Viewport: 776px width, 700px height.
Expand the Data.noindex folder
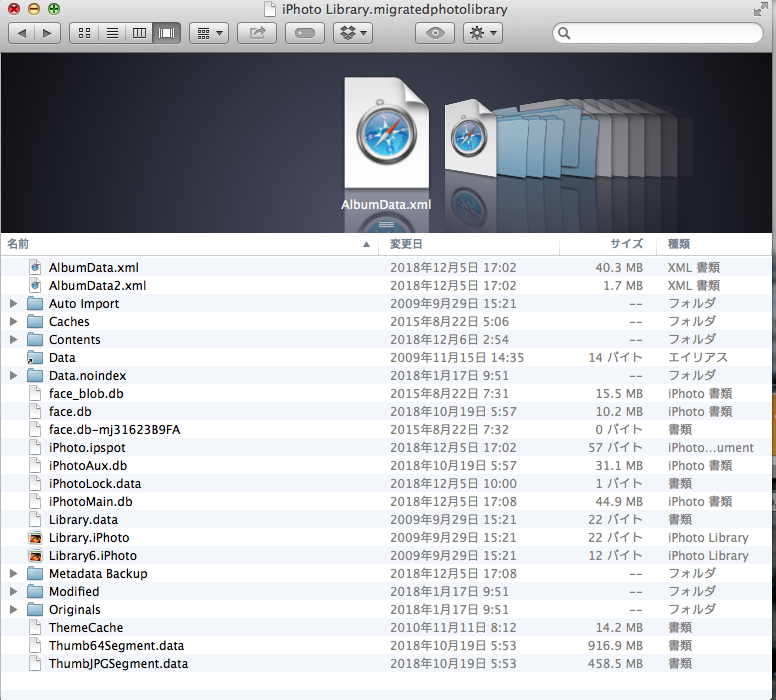tap(13, 375)
